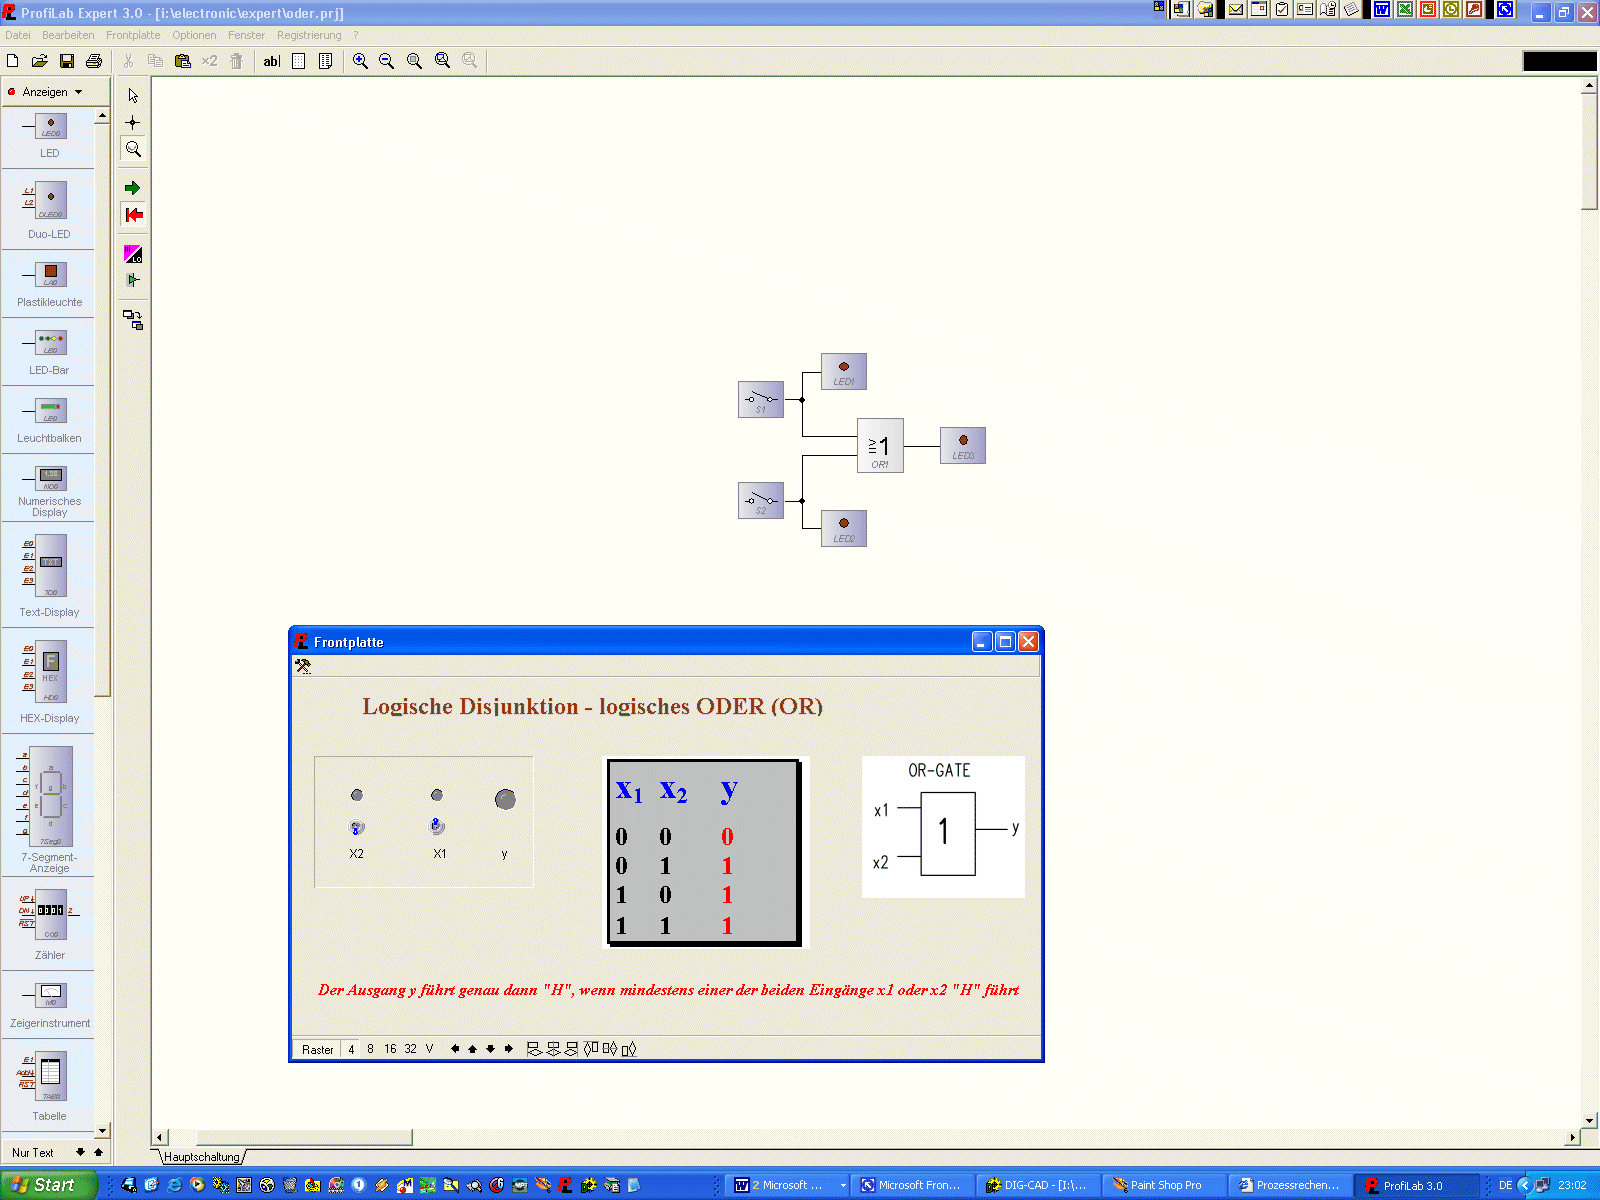Set raster size to 32
Image resolution: width=1600 pixels, height=1200 pixels.
click(x=410, y=1049)
